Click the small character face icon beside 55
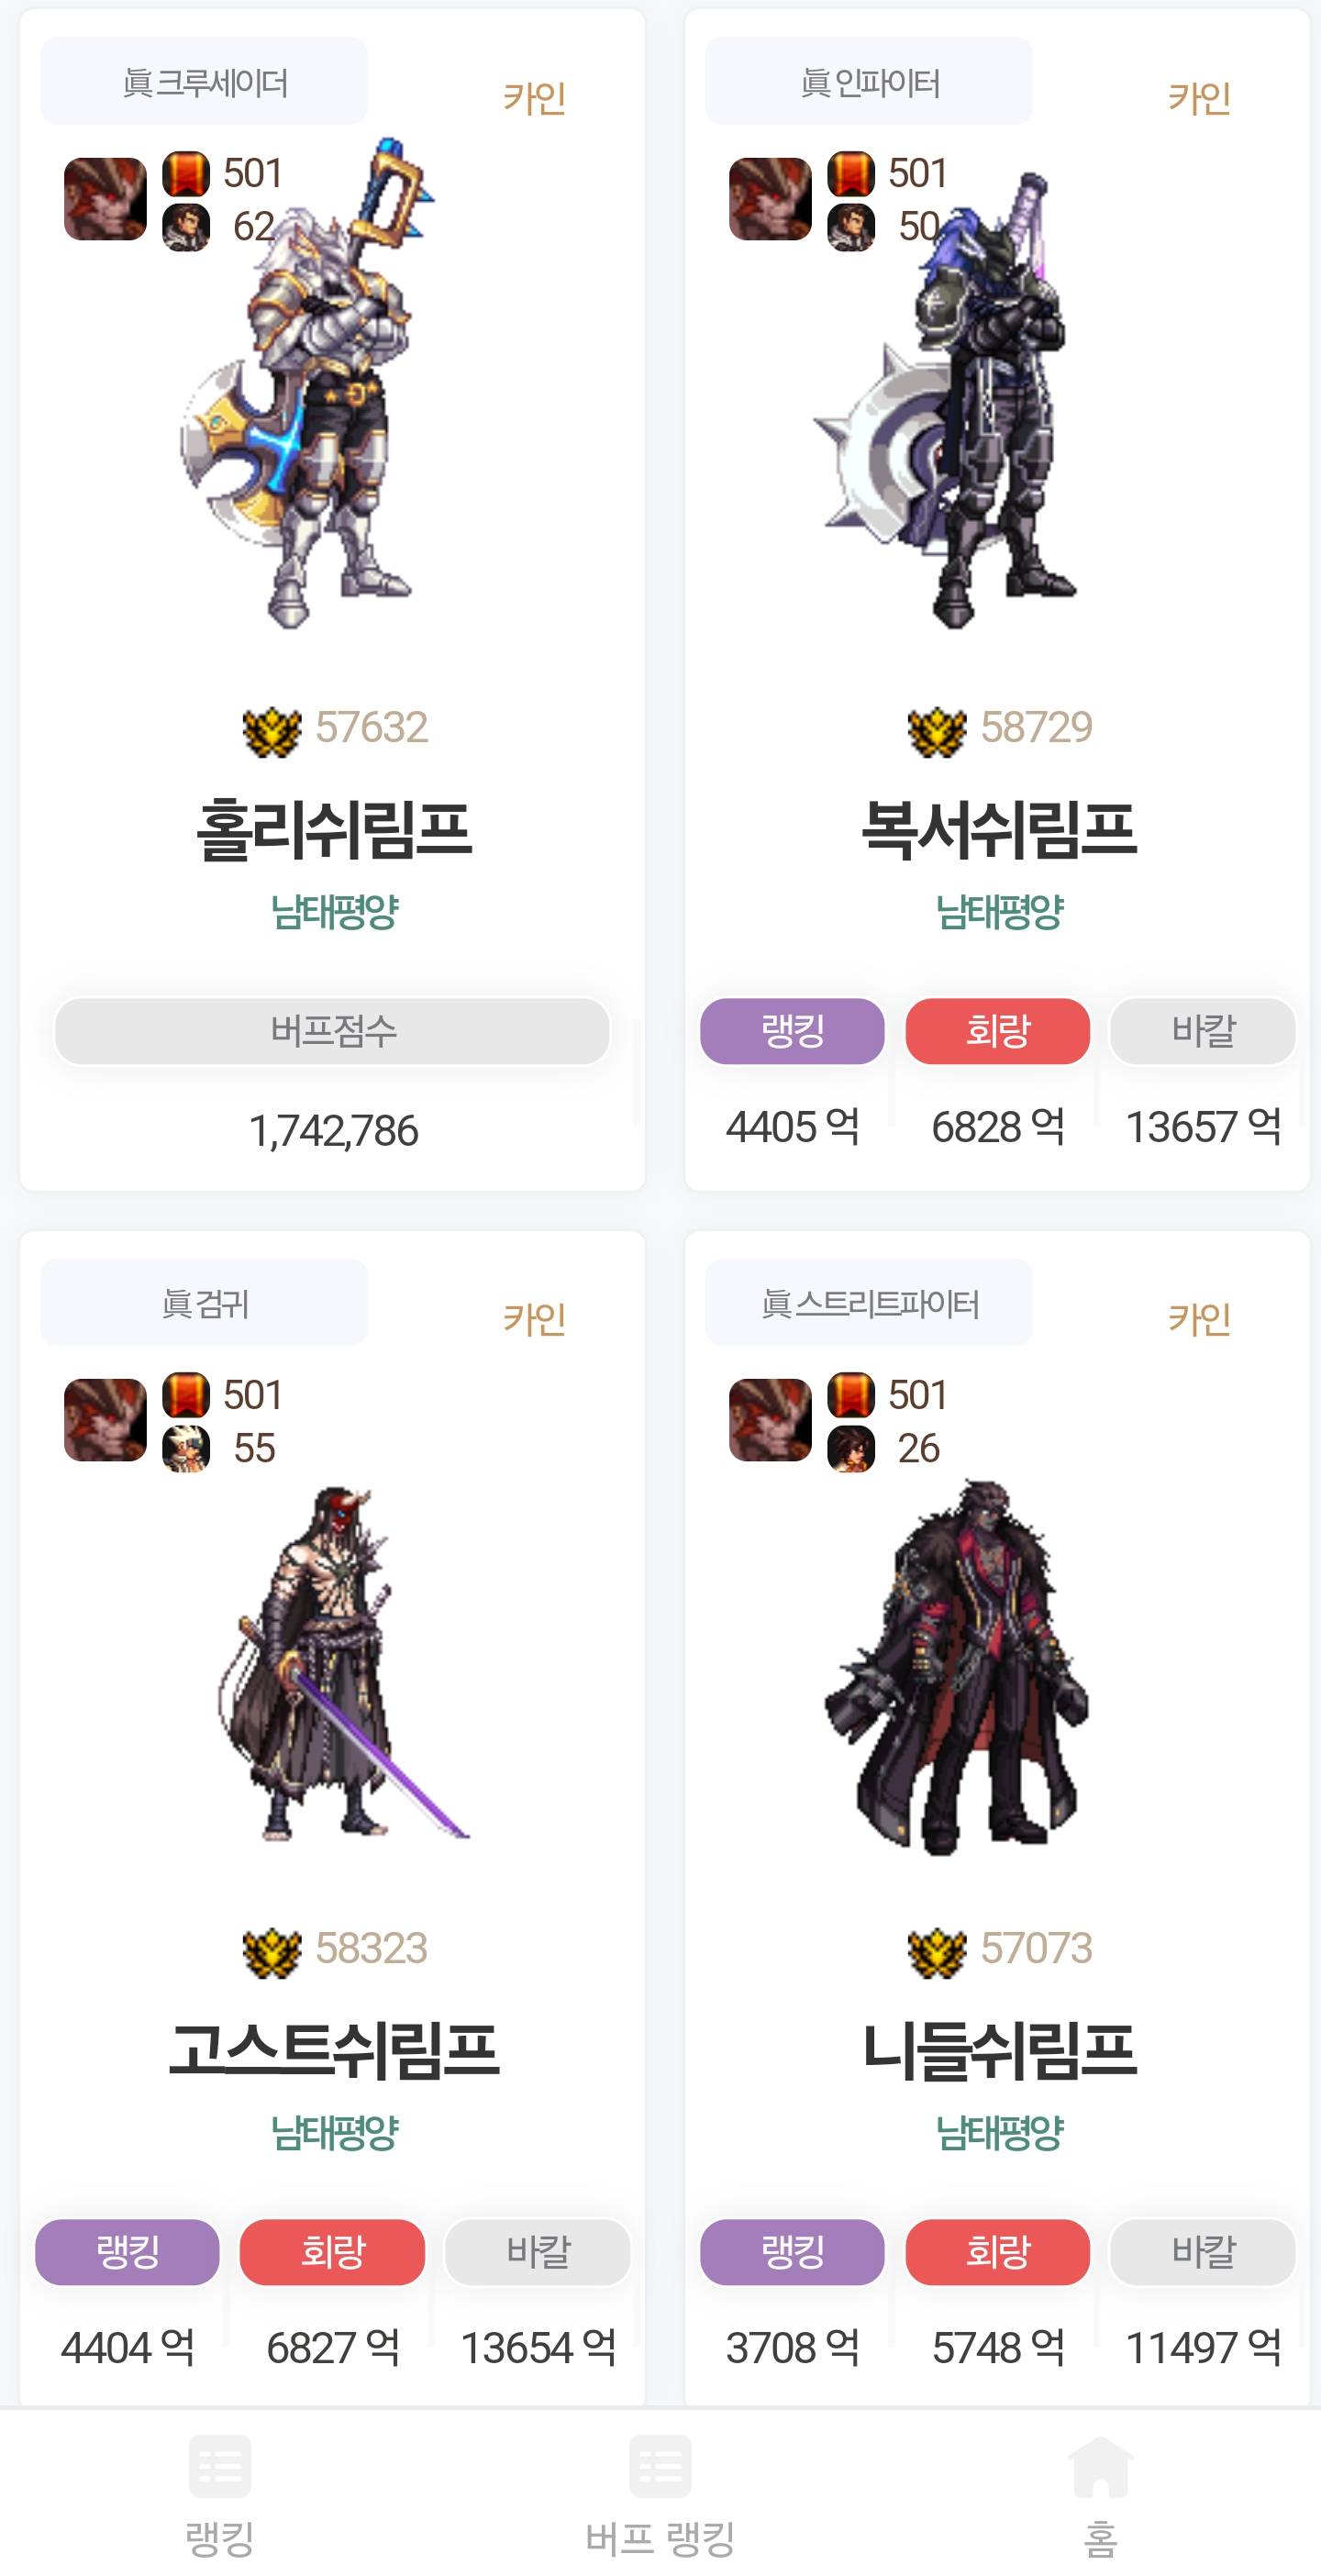This screenshot has height=2576, width=1321. click(x=186, y=1447)
